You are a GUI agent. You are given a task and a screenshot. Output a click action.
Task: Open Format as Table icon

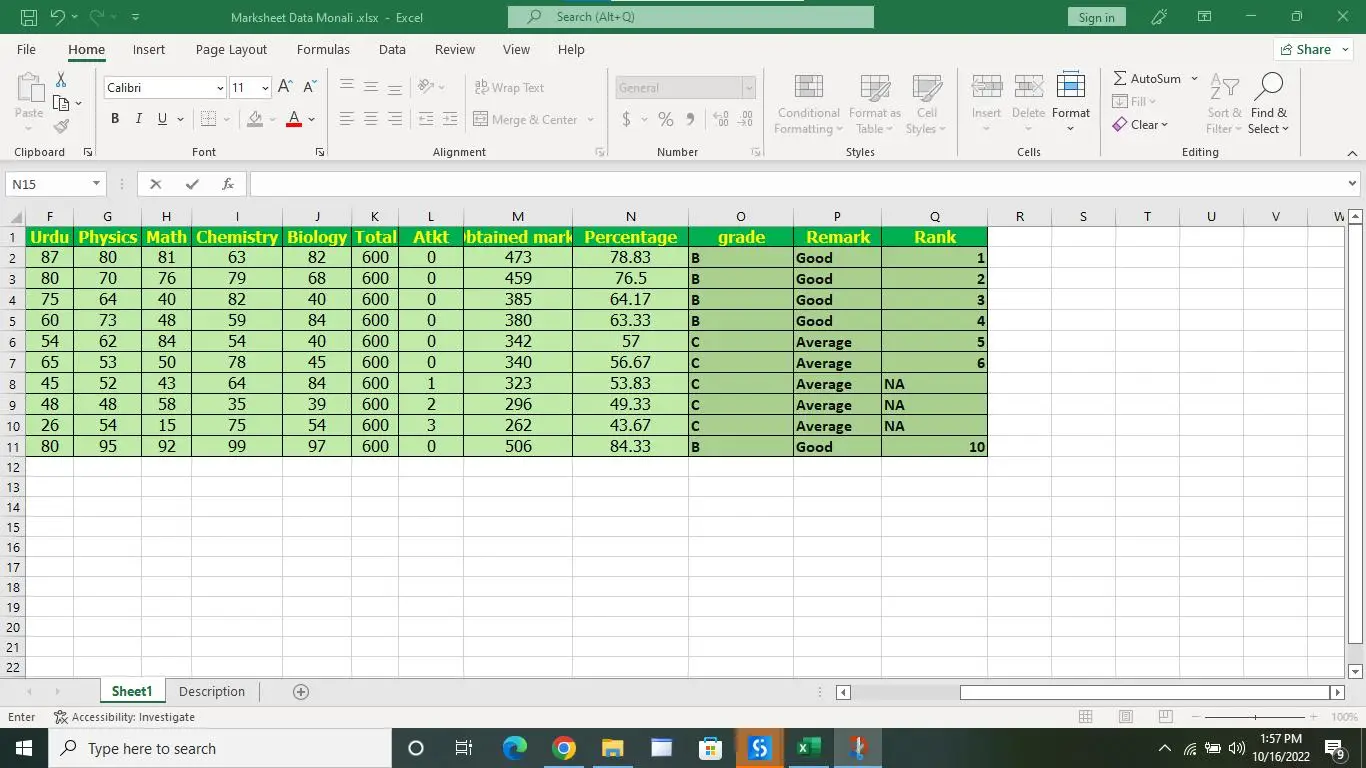tap(875, 88)
